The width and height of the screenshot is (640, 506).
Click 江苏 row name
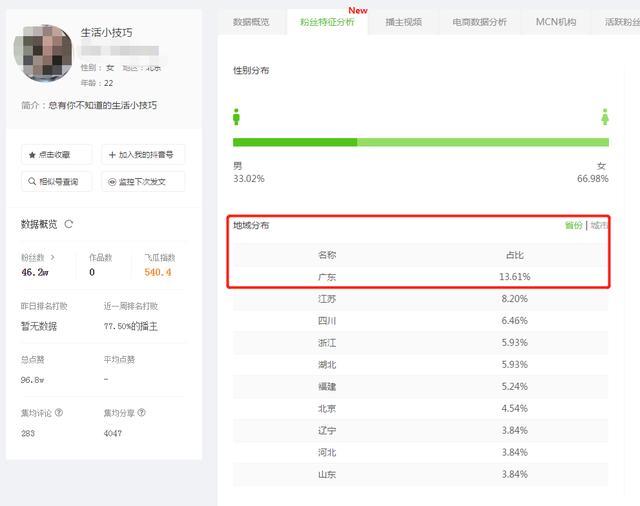click(327, 299)
